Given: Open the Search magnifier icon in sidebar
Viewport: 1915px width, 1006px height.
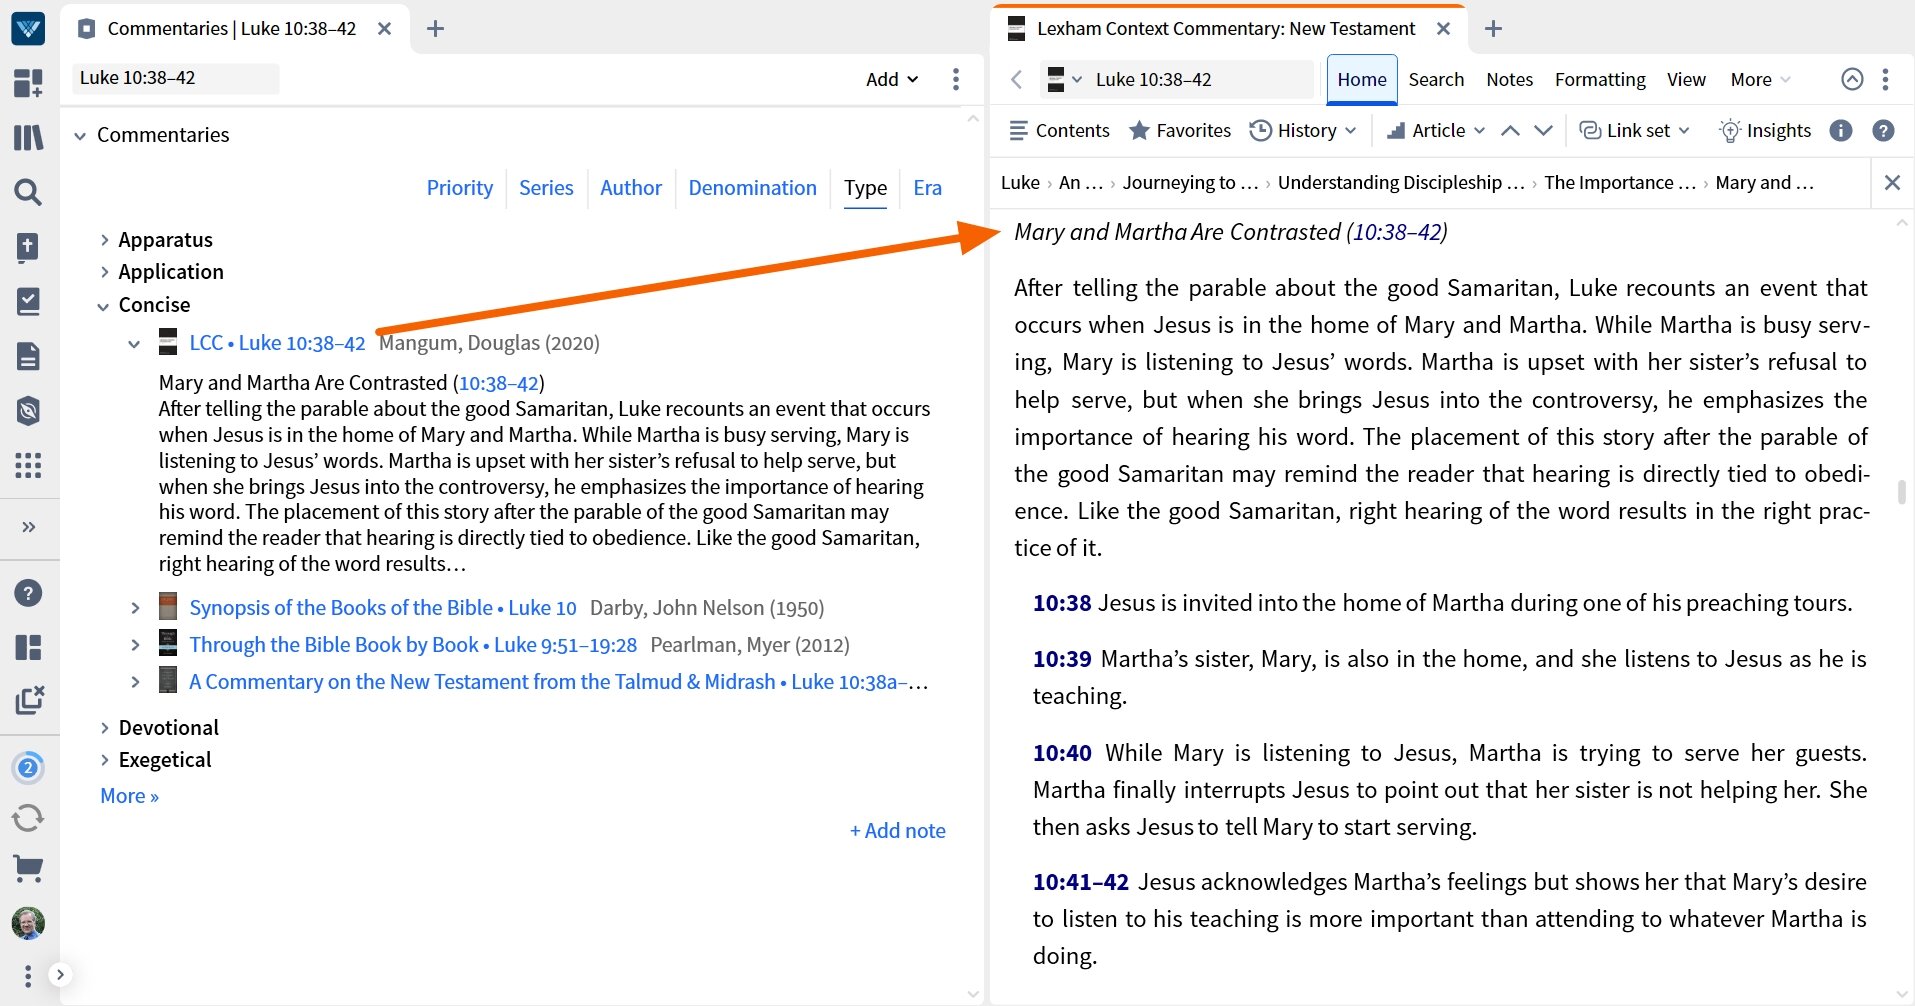Looking at the screenshot, I should pyautogui.click(x=28, y=192).
